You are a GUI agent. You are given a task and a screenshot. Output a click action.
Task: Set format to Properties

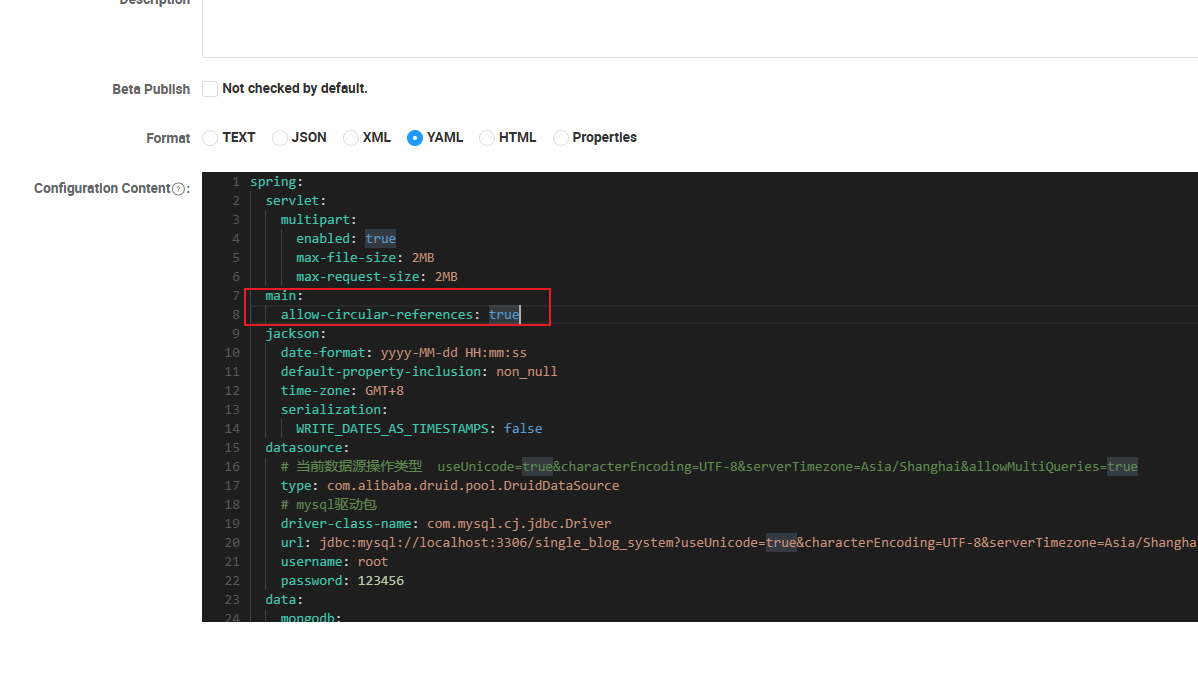tap(561, 138)
